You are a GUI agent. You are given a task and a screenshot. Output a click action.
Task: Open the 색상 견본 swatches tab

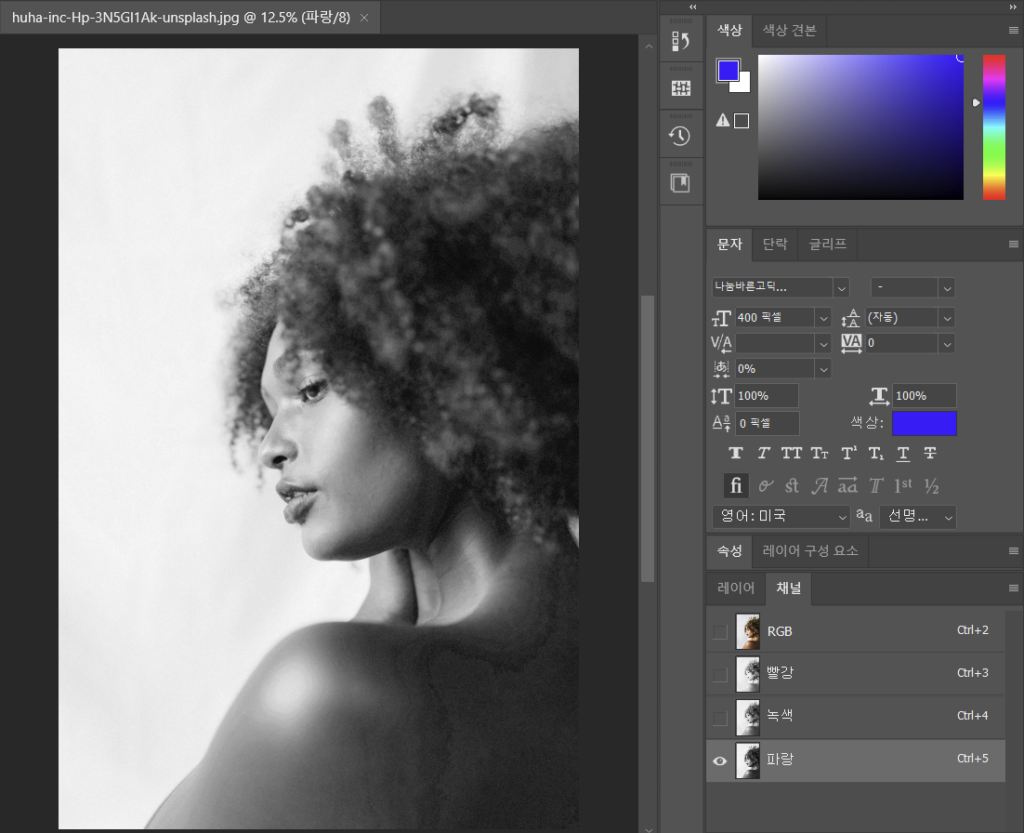click(789, 30)
